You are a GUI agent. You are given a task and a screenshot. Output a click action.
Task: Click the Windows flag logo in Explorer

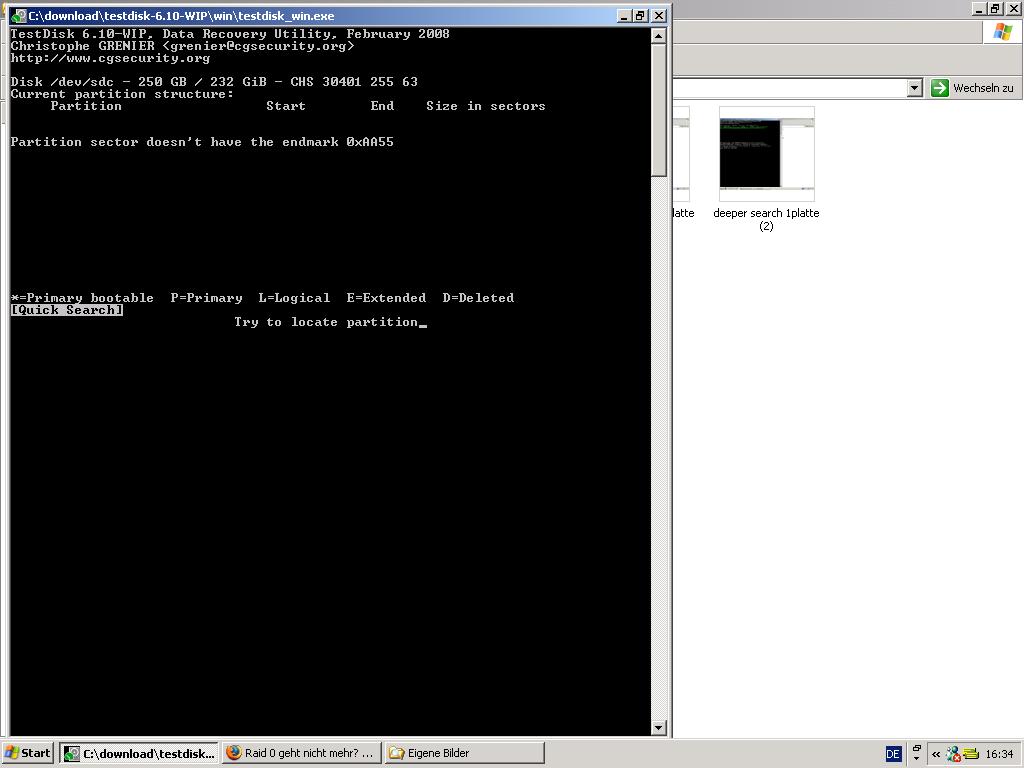(1002, 31)
